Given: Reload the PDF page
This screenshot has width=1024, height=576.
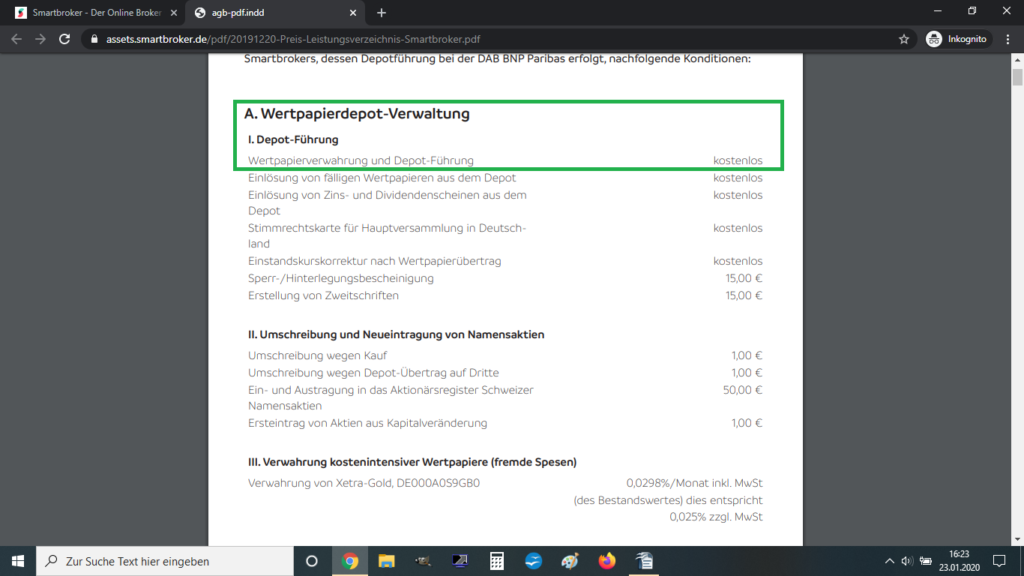Looking at the screenshot, I should (x=64, y=39).
